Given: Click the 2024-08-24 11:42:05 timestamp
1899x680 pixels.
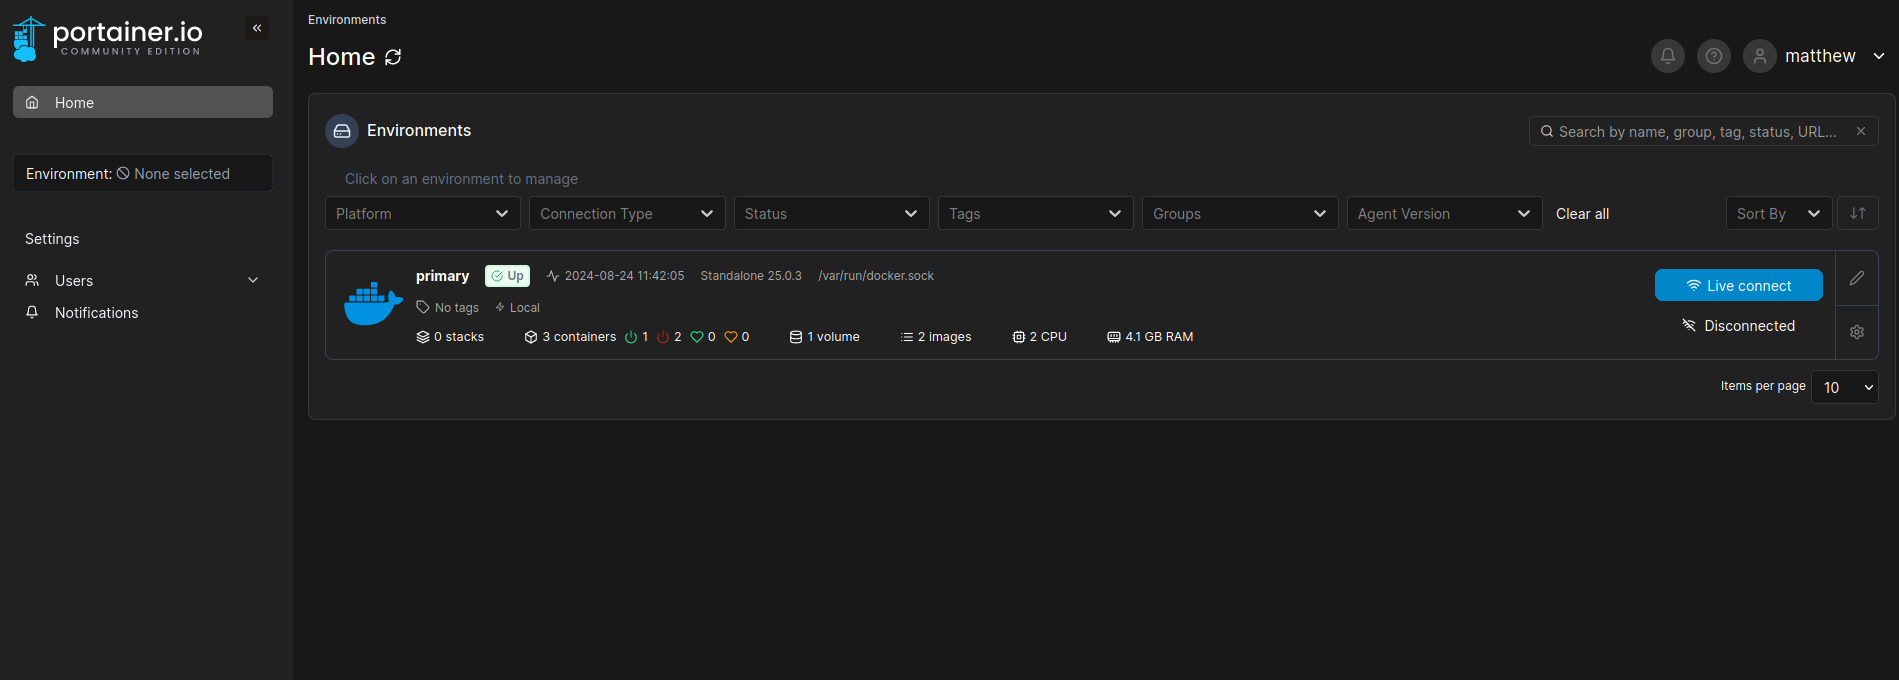Looking at the screenshot, I should tap(625, 276).
